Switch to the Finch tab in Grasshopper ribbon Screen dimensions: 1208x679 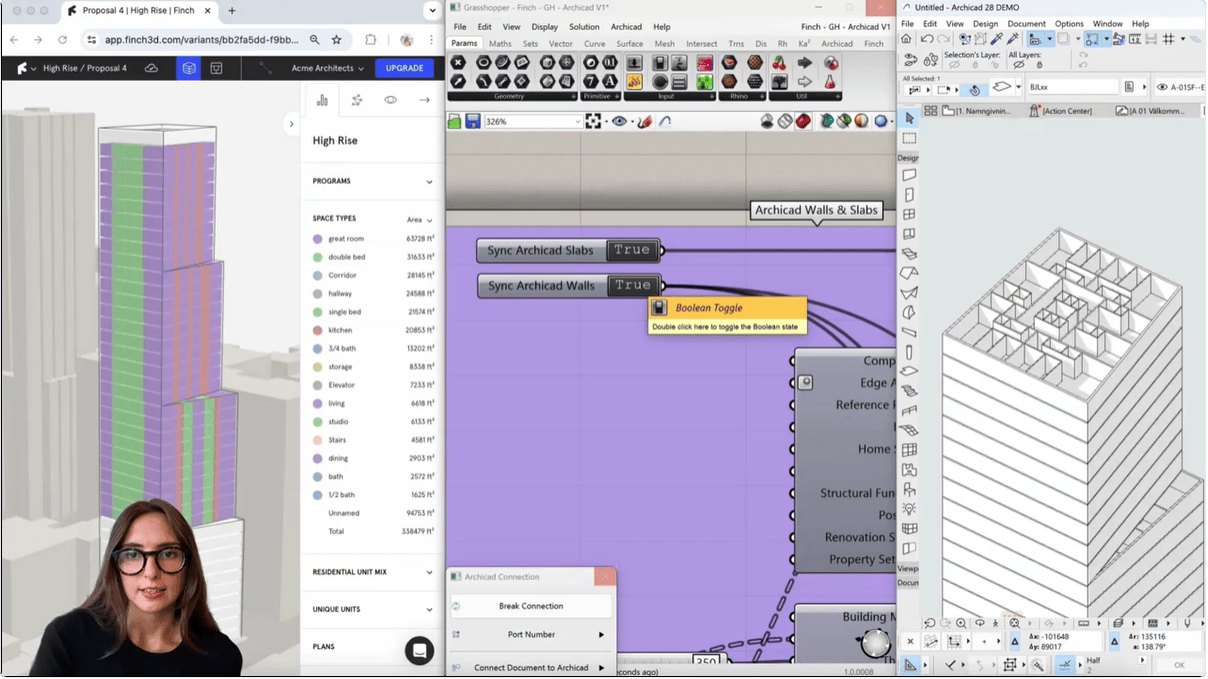(x=874, y=44)
